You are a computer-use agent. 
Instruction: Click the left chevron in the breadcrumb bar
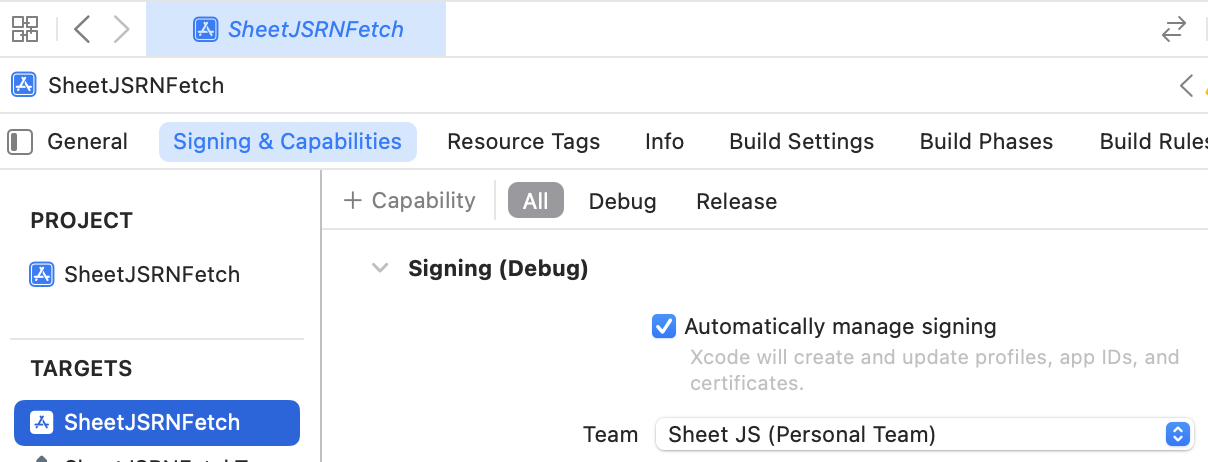click(1186, 86)
